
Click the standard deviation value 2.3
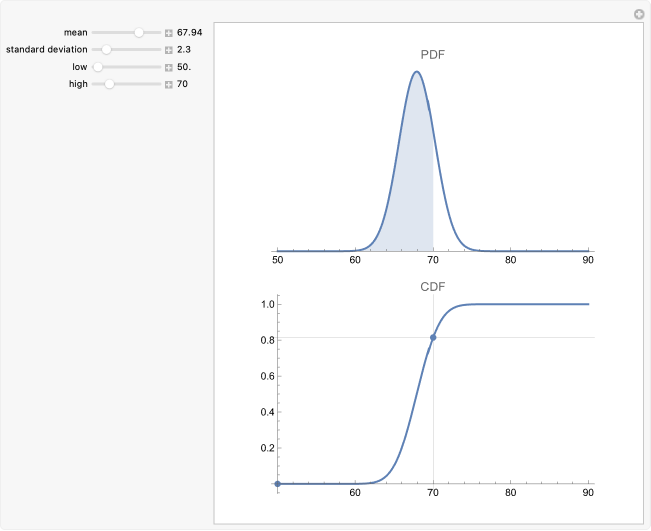tap(184, 50)
